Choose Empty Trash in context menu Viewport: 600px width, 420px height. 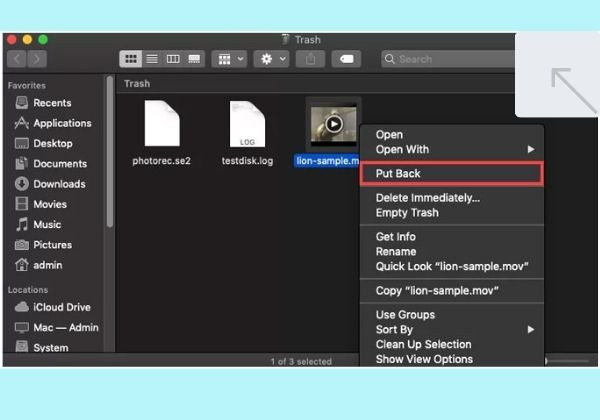(x=452, y=213)
